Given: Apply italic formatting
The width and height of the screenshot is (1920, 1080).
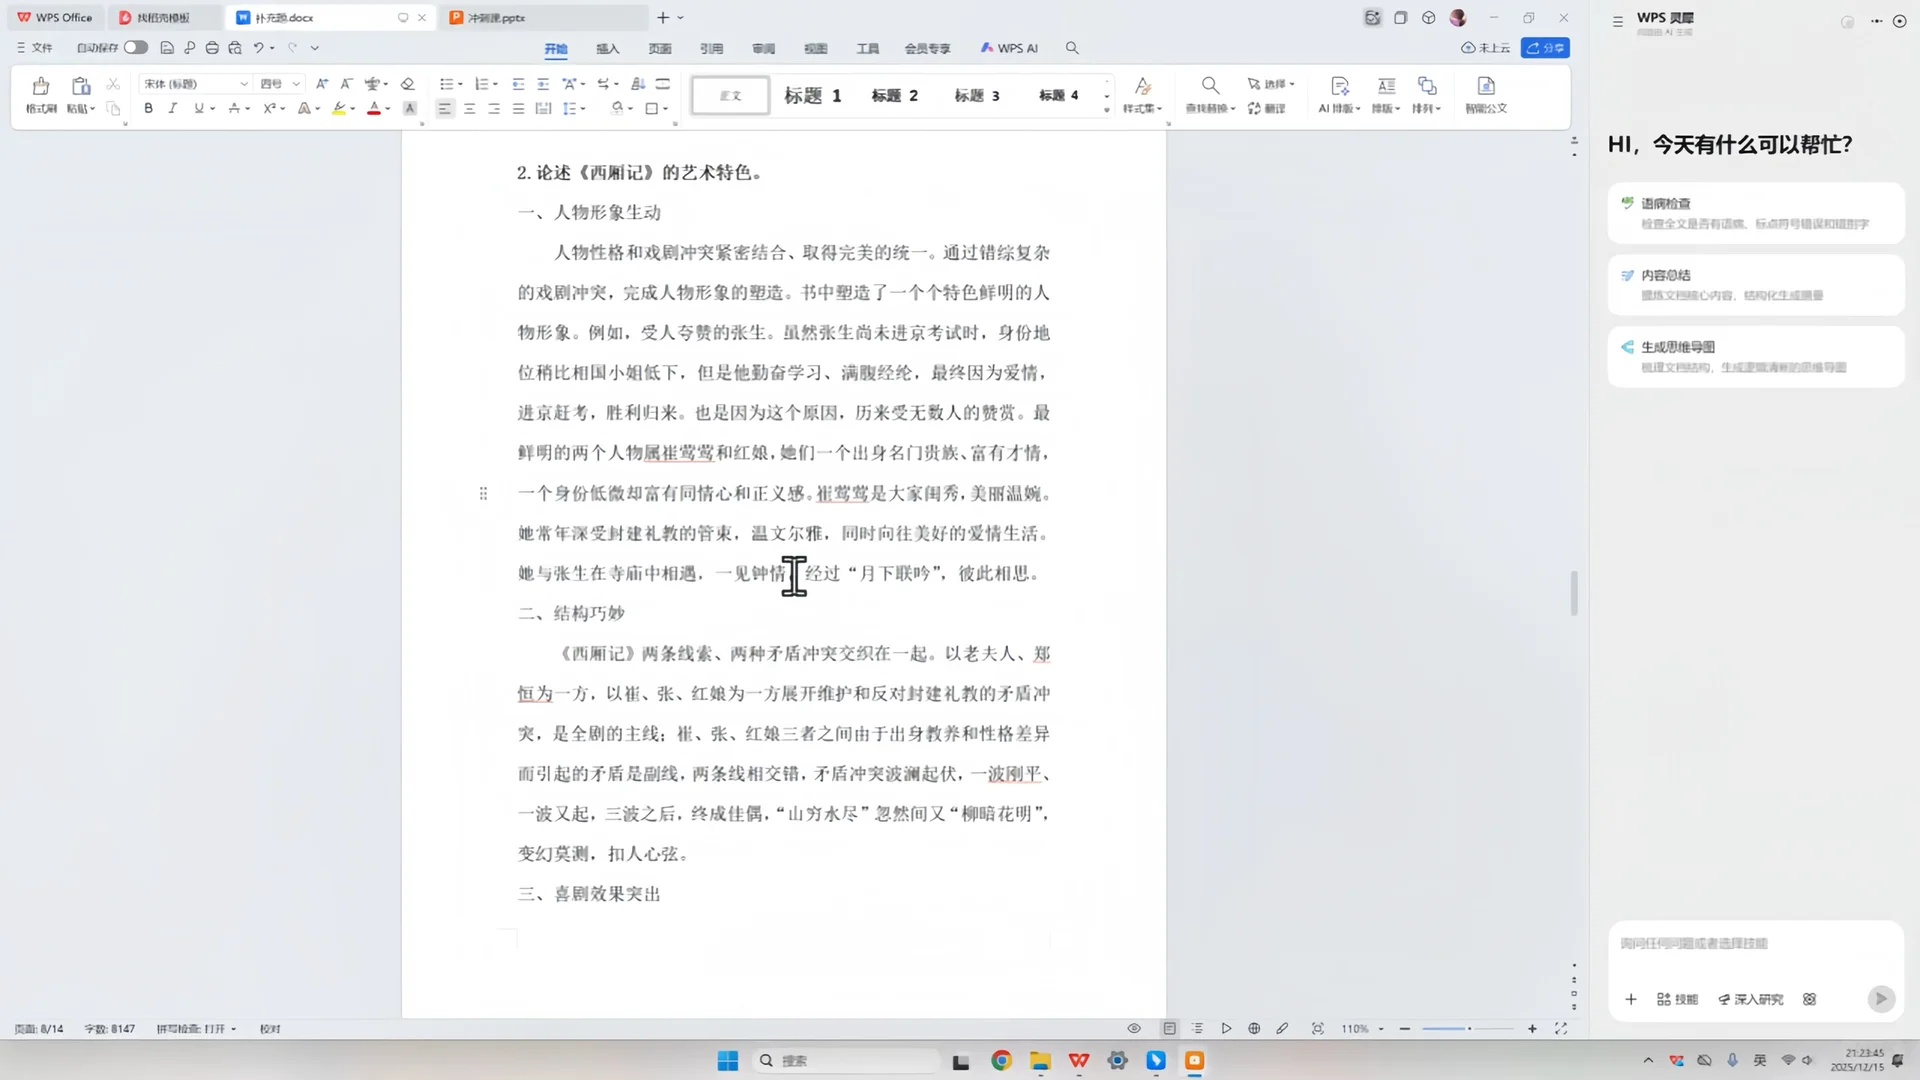Looking at the screenshot, I should pyautogui.click(x=172, y=108).
